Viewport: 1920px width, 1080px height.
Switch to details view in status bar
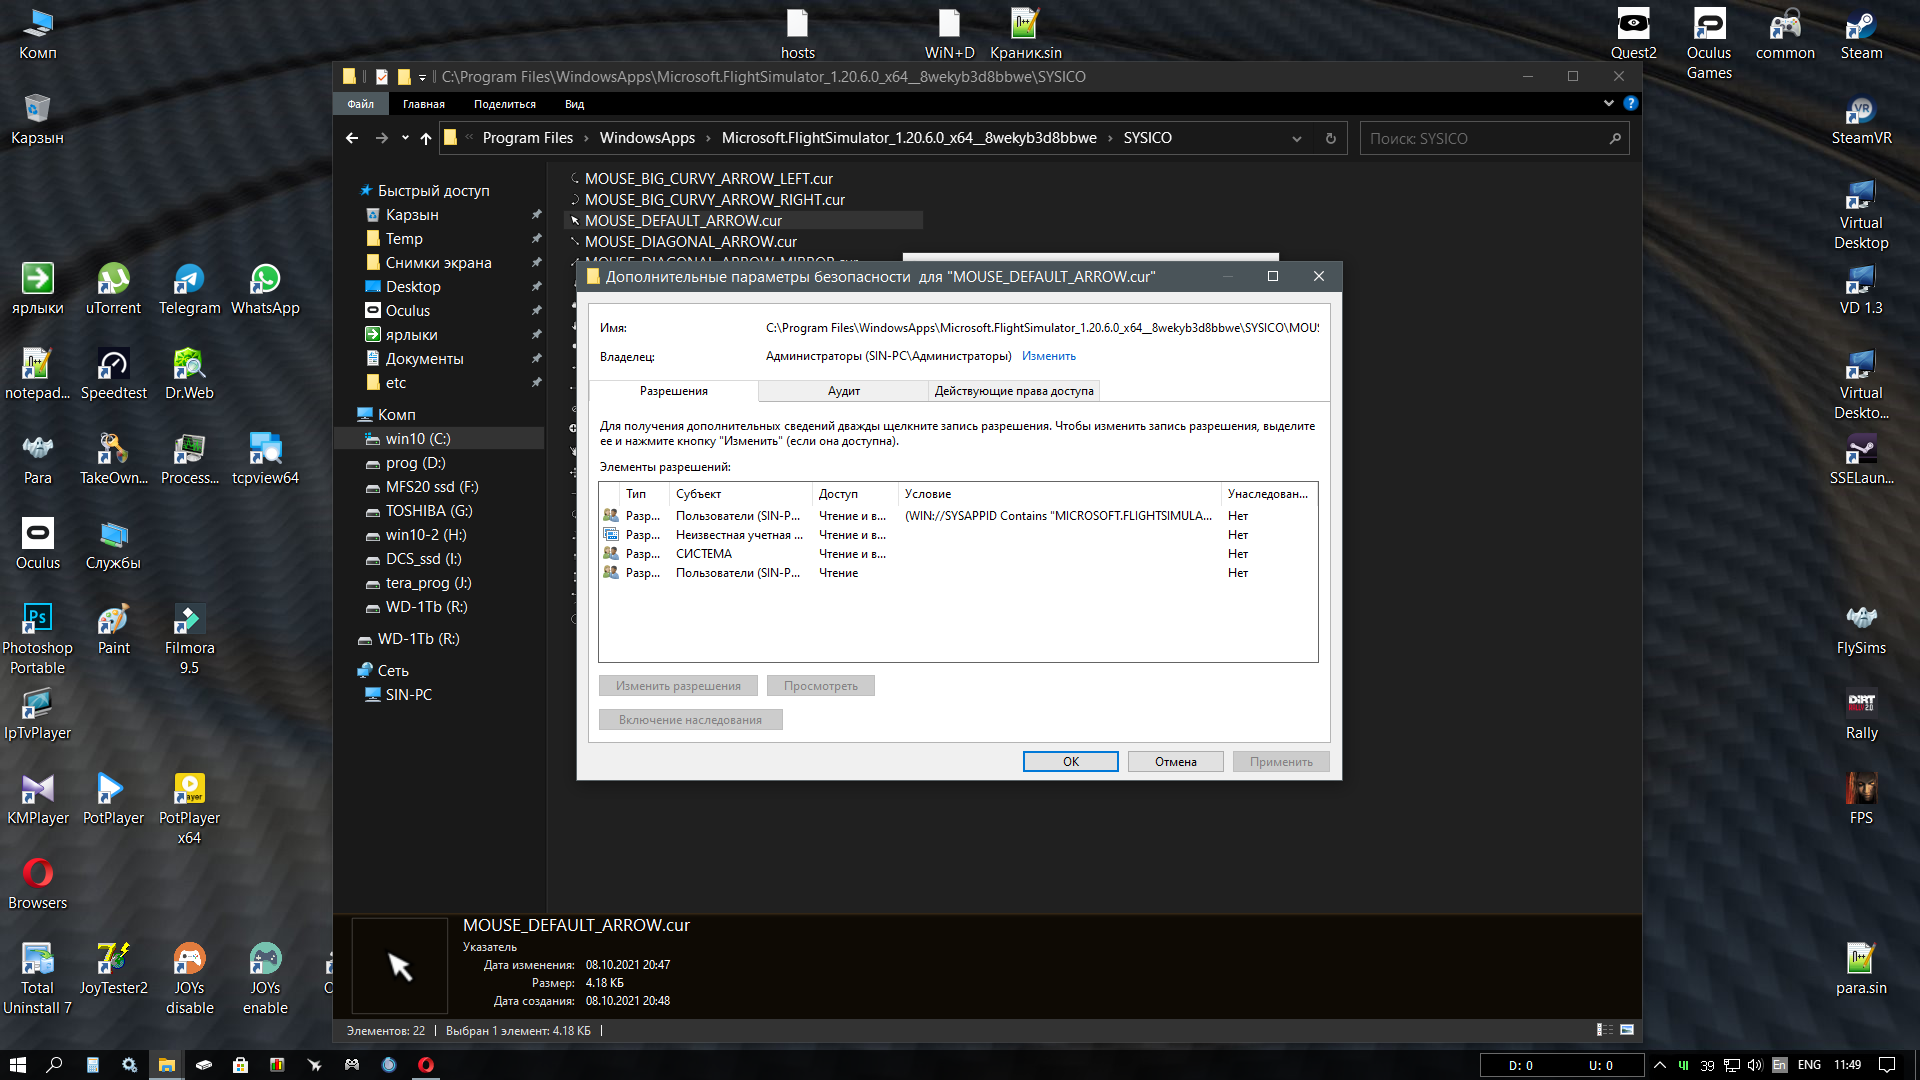click(x=1604, y=1030)
